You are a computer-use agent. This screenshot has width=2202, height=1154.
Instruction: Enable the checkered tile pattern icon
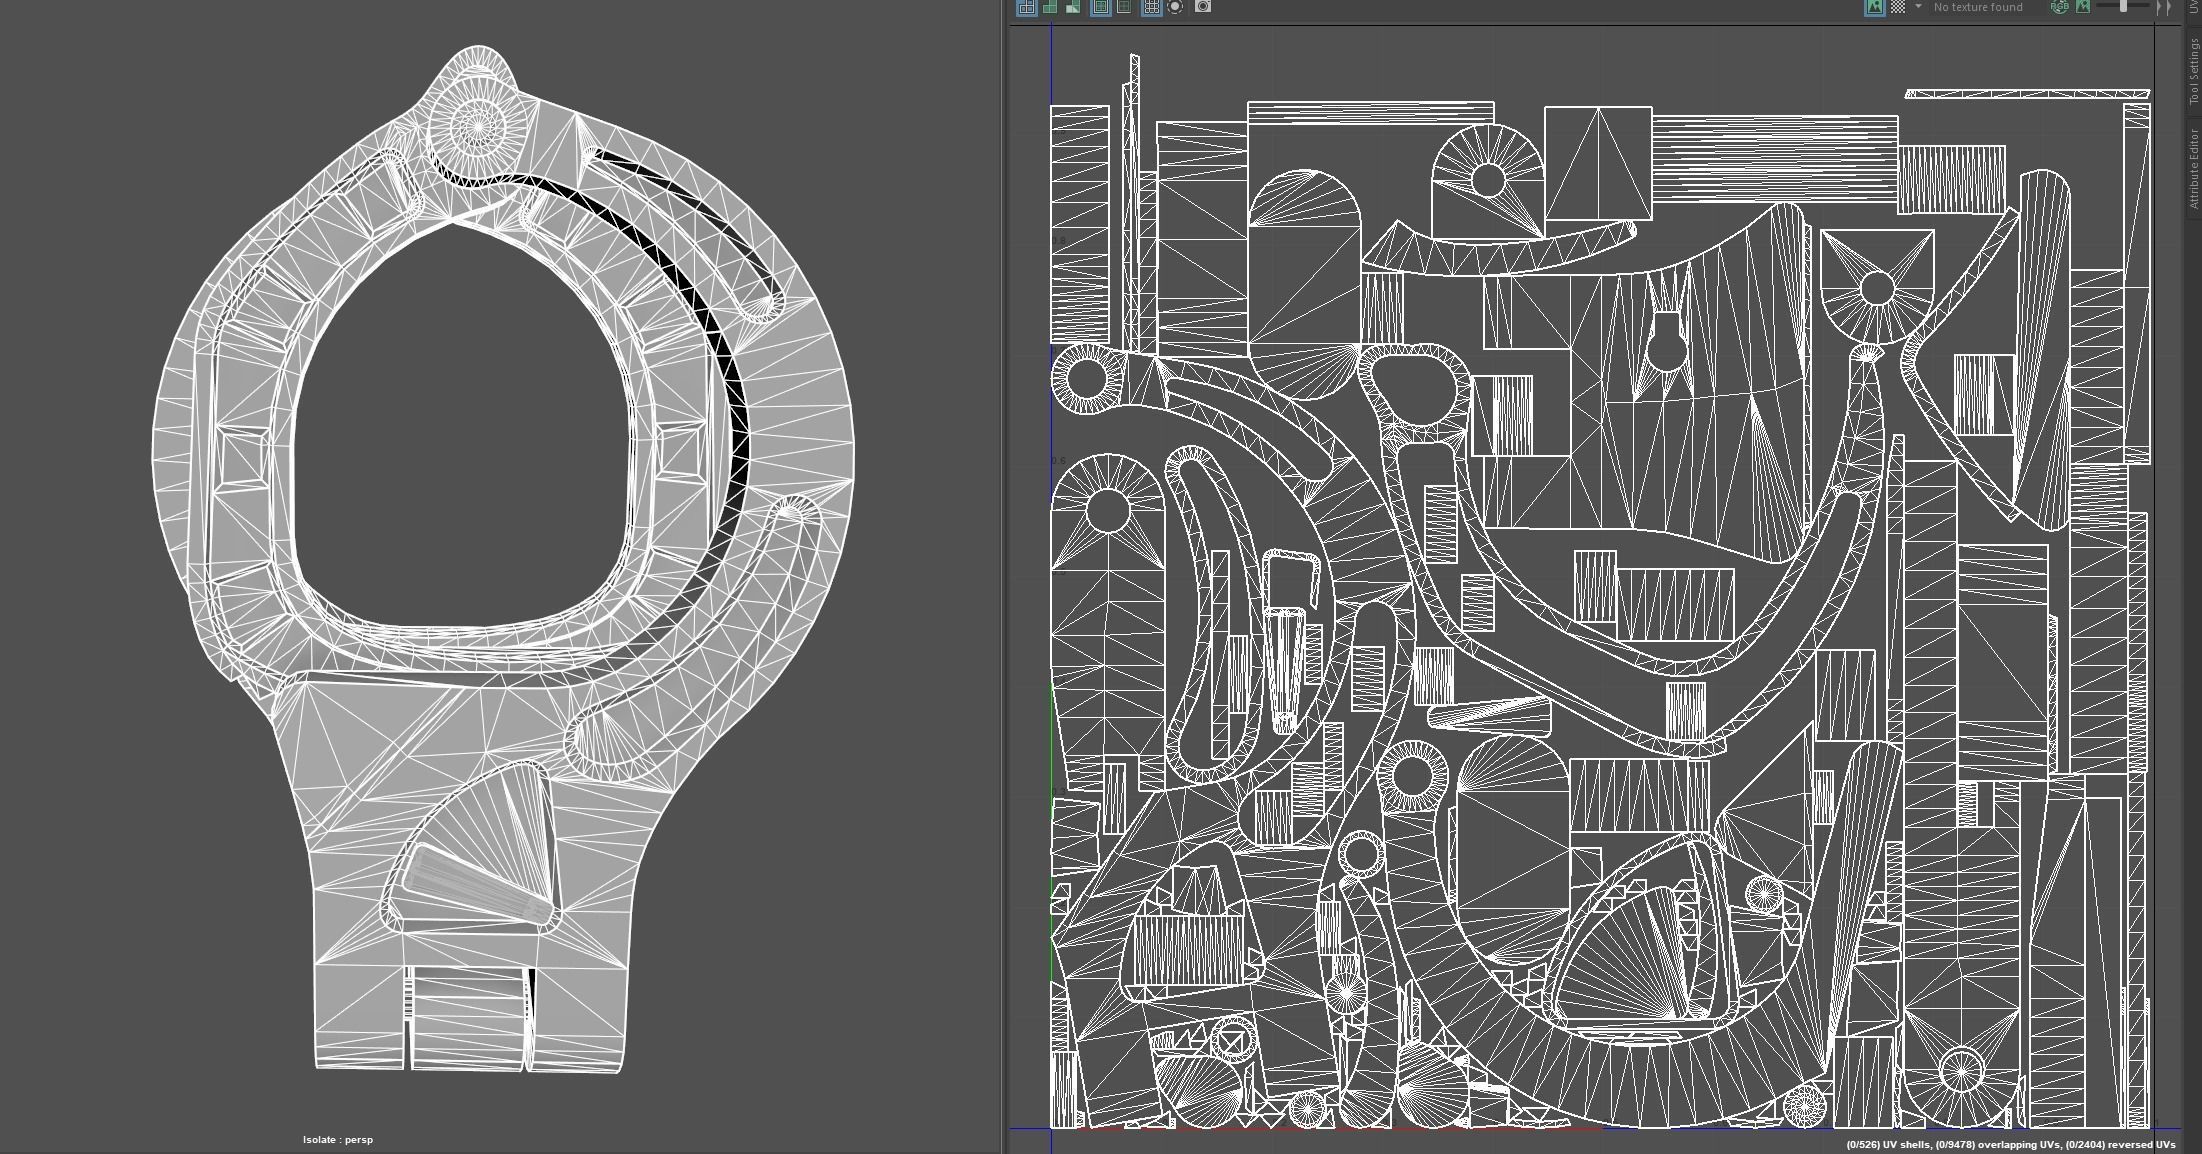[x=1897, y=7]
